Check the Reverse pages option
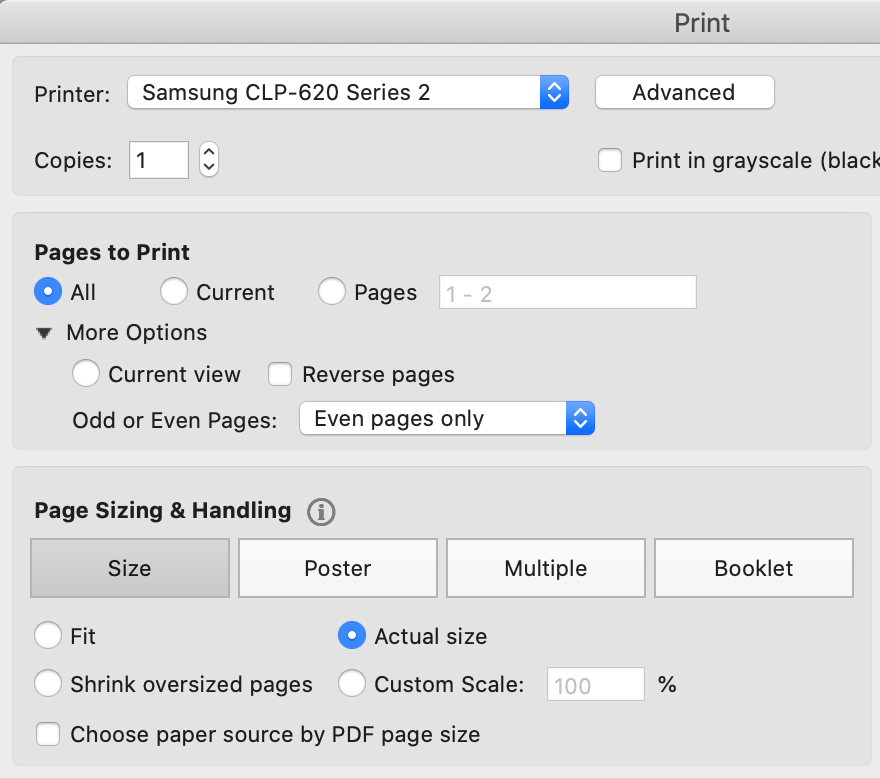Image resolution: width=880 pixels, height=778 pixels. [x=280, y=373]
